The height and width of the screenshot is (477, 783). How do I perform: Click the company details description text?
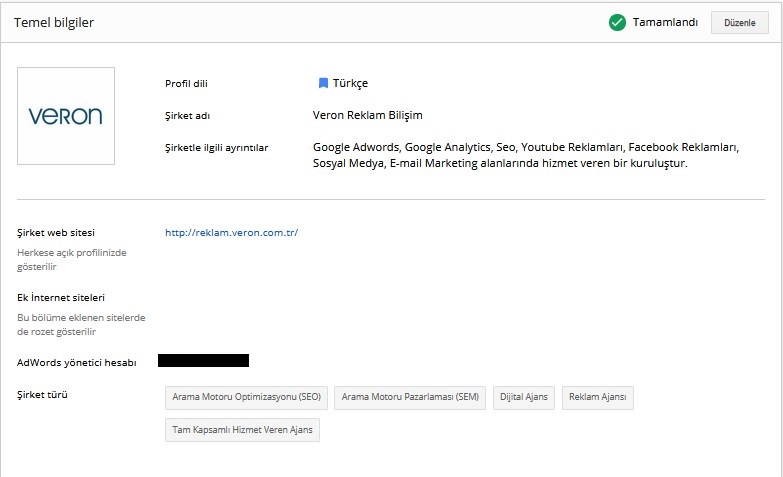click(525, 155)
